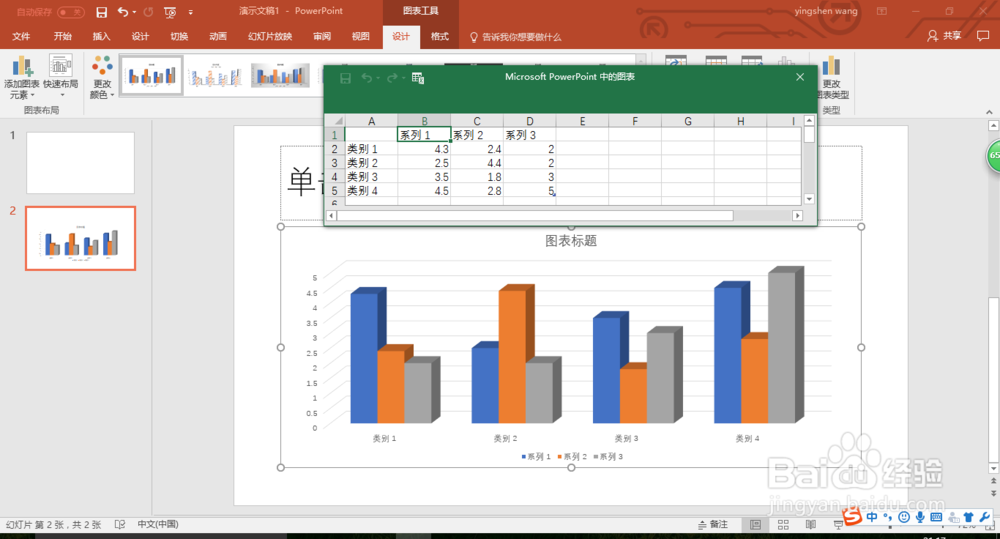The image size is (1000, 539).
Task: Click cell C1 containing 系列 2
Action: point(477,135)
